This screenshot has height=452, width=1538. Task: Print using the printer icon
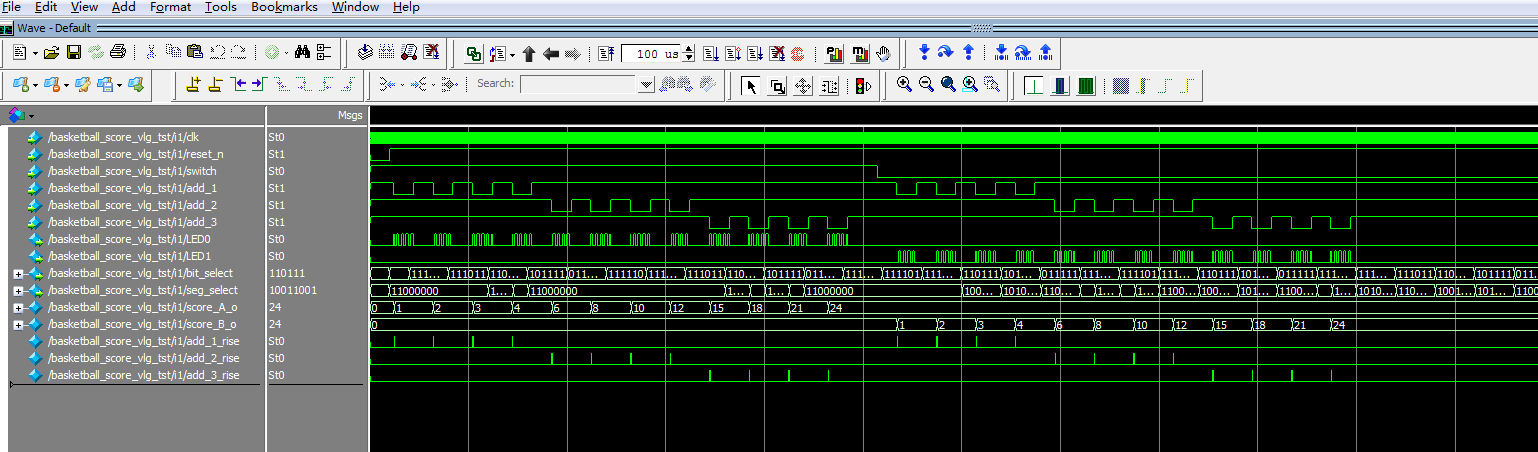pyautogui.click(x=118, y=53)
